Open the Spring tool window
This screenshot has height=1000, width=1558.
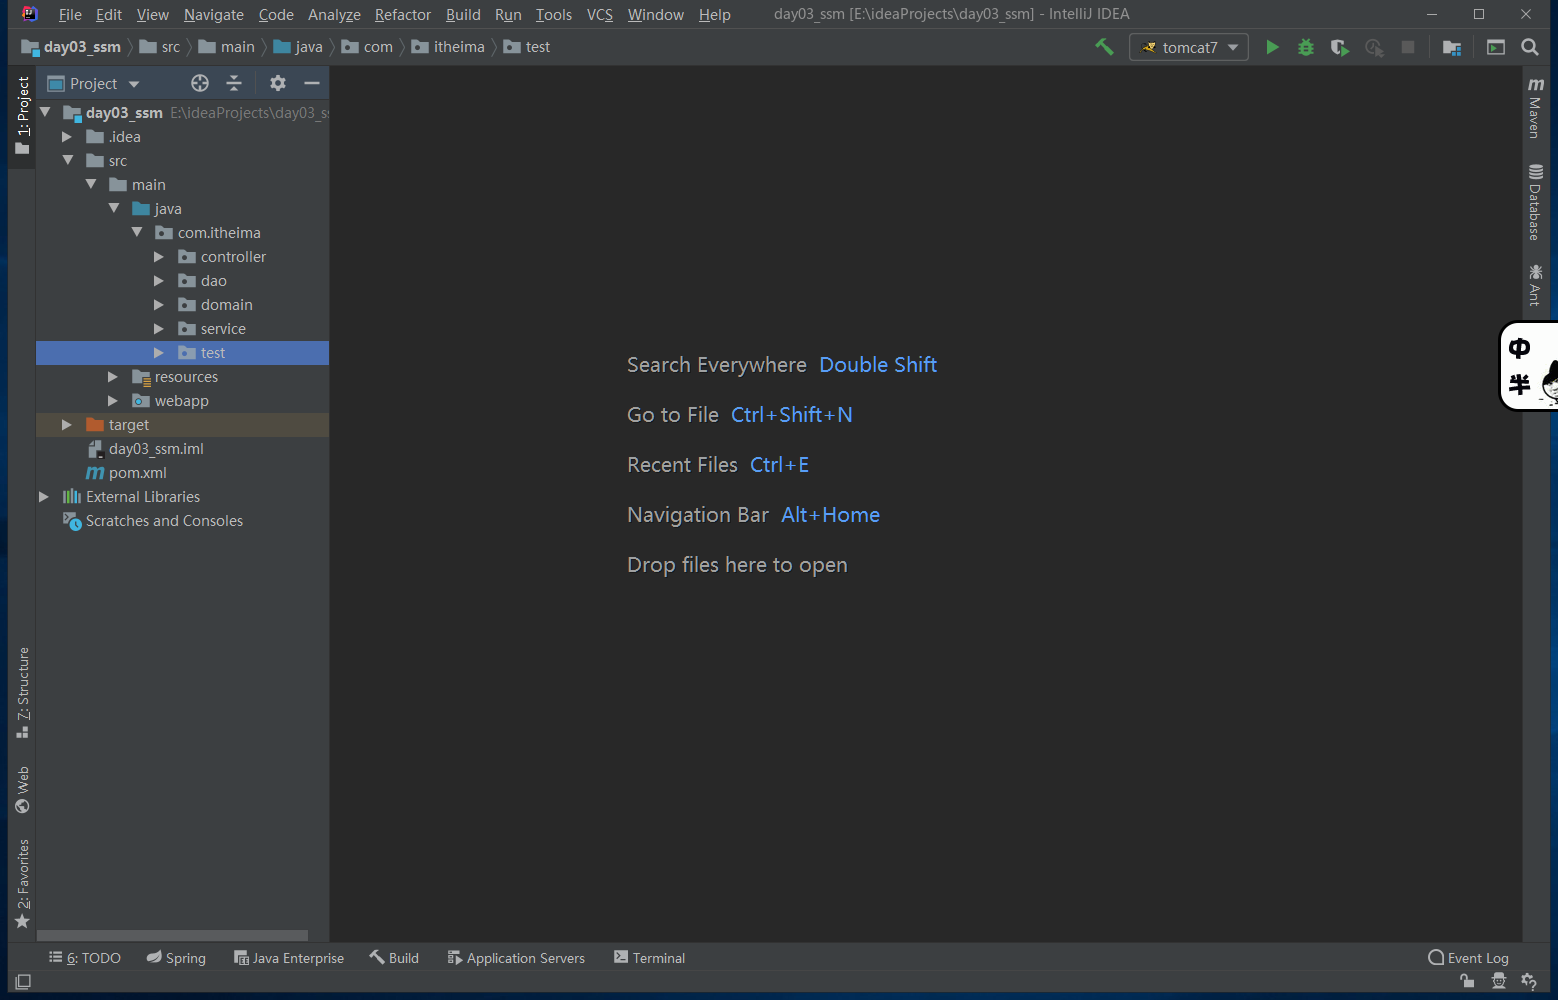click(176, 958)
